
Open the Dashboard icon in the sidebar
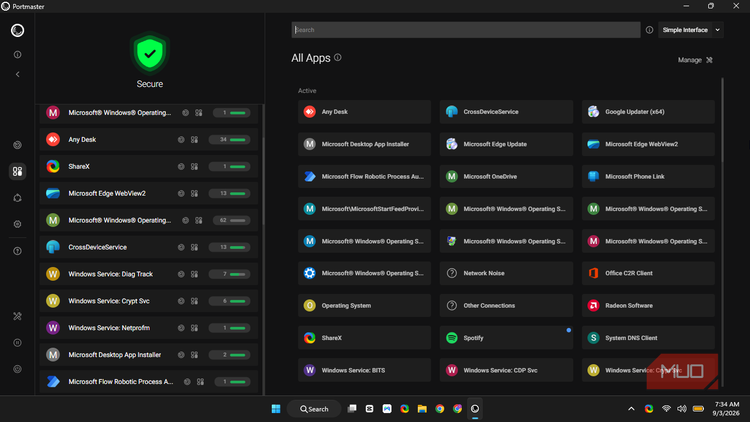click(x=18, y=145)
